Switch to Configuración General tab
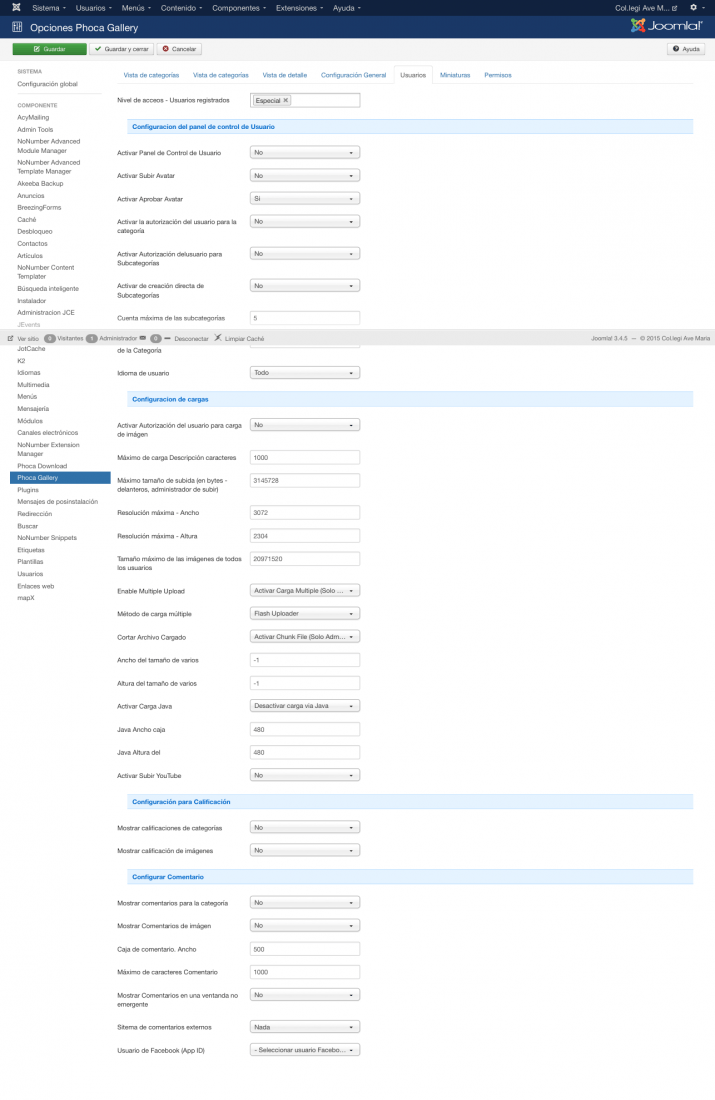Image resolution: width=715 pixels, height=1100 pixels. (x=354, y=75)
